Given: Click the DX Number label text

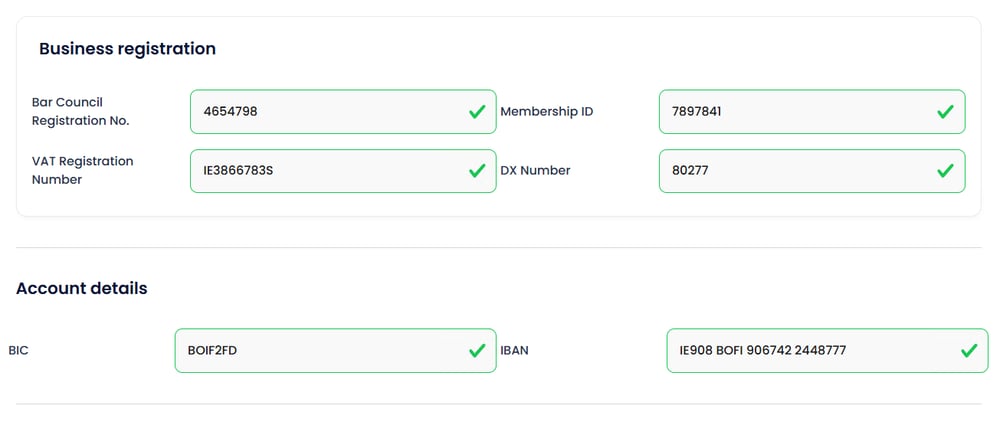Looking at the screenshot, I should coord(535,171).
